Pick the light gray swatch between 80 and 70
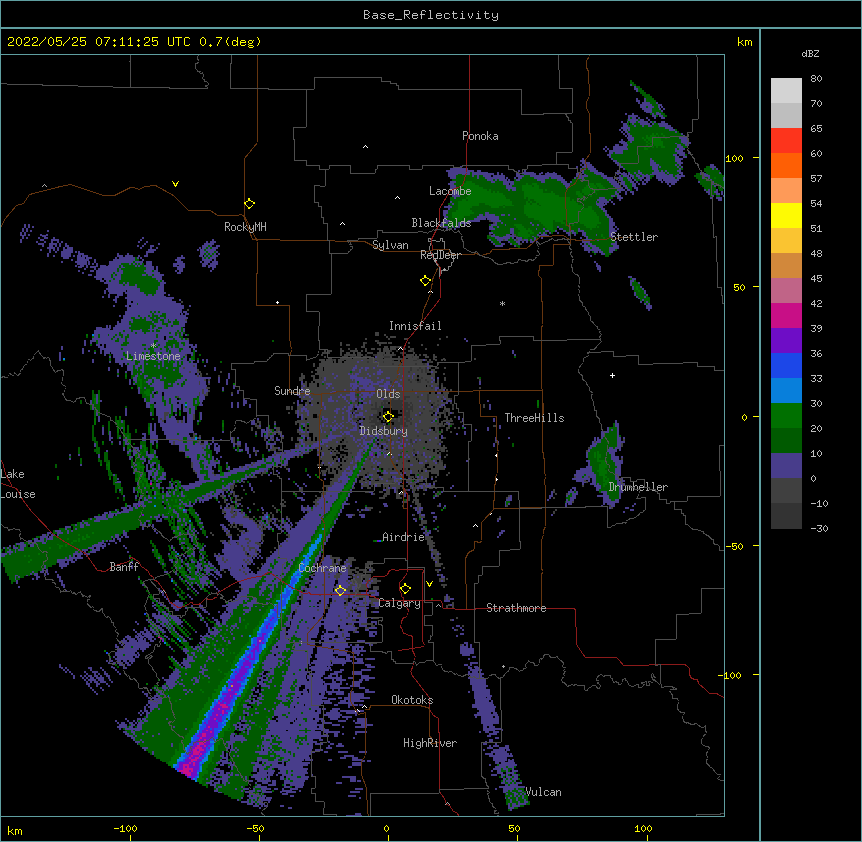 786,91
